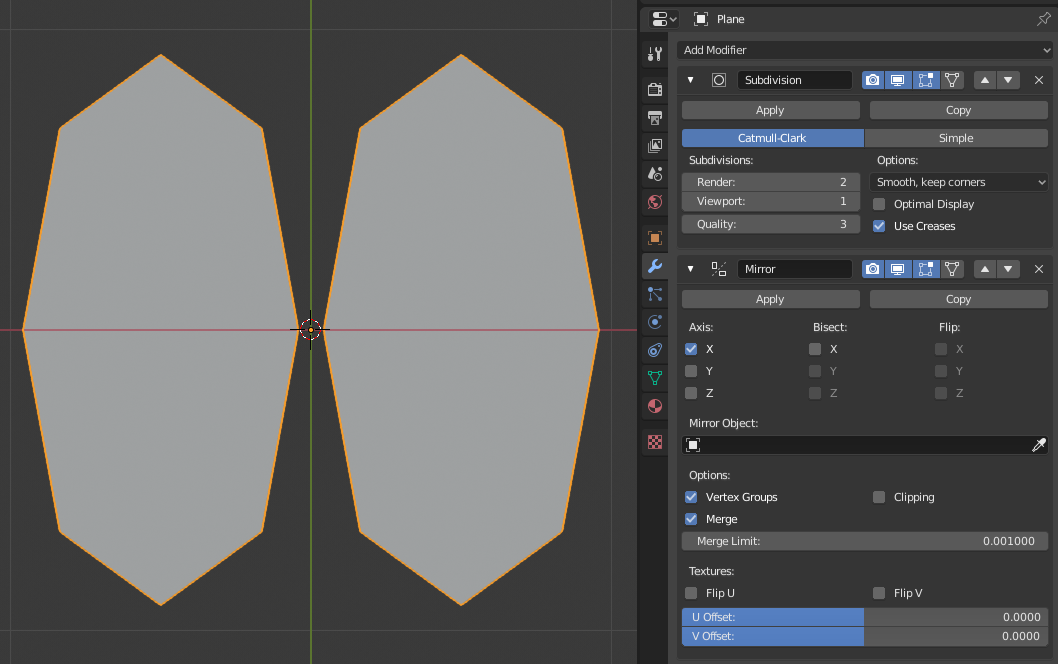Copy the Subdivision modifier
This screenshot has height=664, width=1058.
[x=957, y=109]
